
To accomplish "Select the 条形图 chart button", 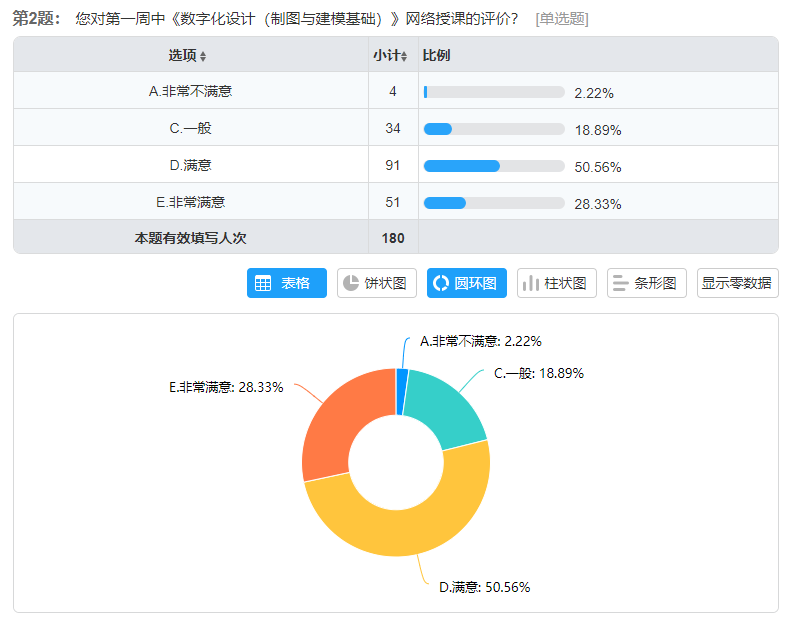I will coord(646,283).
